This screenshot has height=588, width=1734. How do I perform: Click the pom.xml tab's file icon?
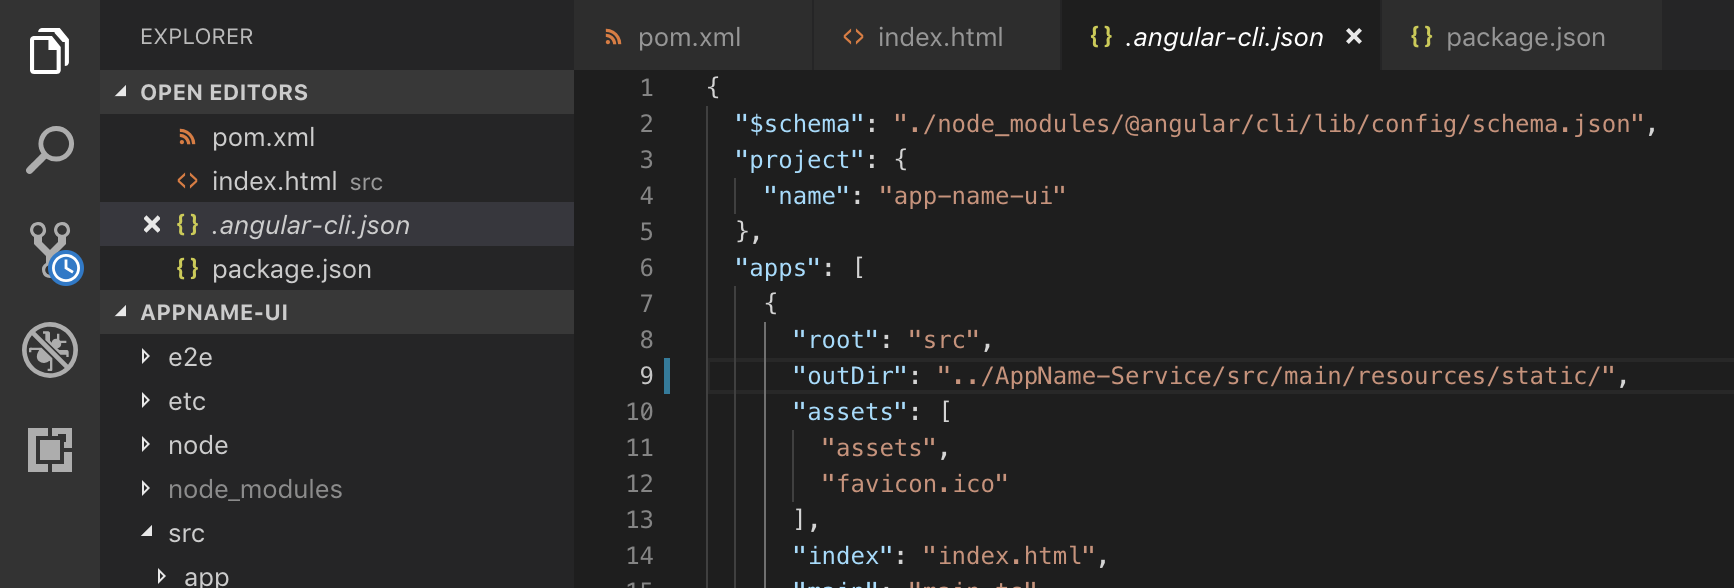point(613,38)
